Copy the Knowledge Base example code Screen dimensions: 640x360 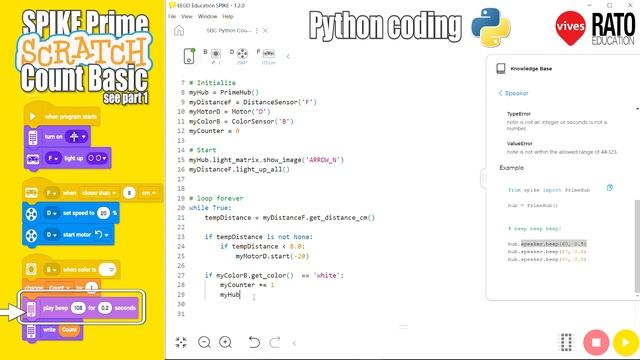point(610,188)
